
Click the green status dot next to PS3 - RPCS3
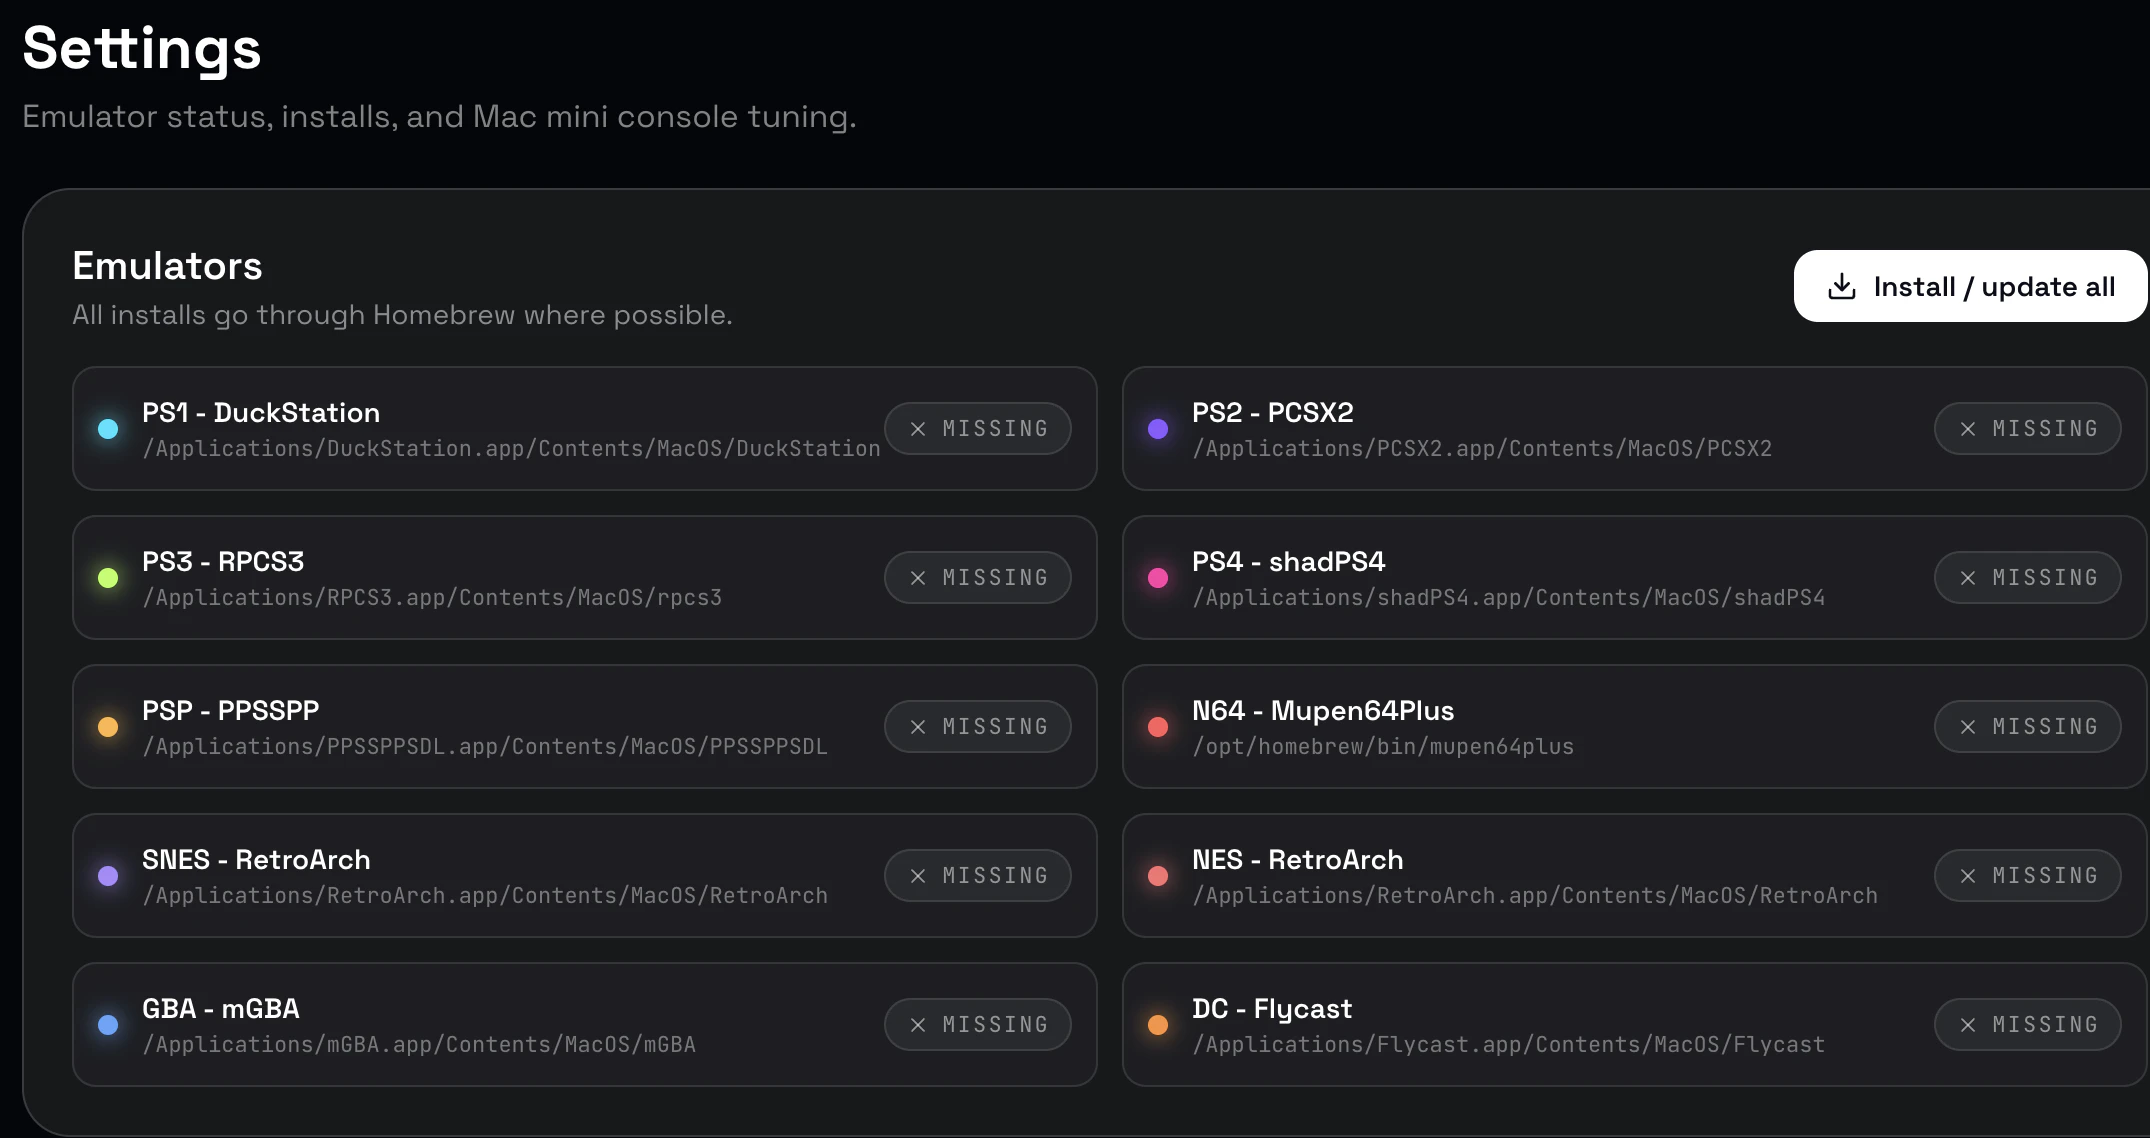[x=109, y=577]
